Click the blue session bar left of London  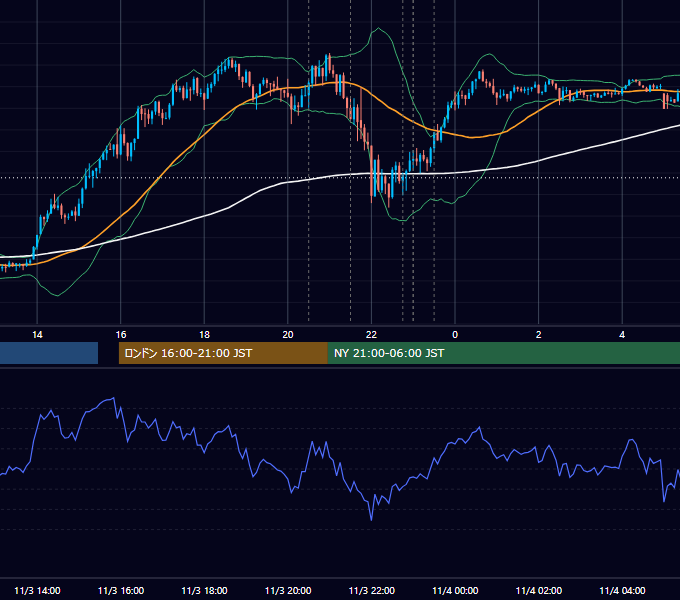(49, 353)
